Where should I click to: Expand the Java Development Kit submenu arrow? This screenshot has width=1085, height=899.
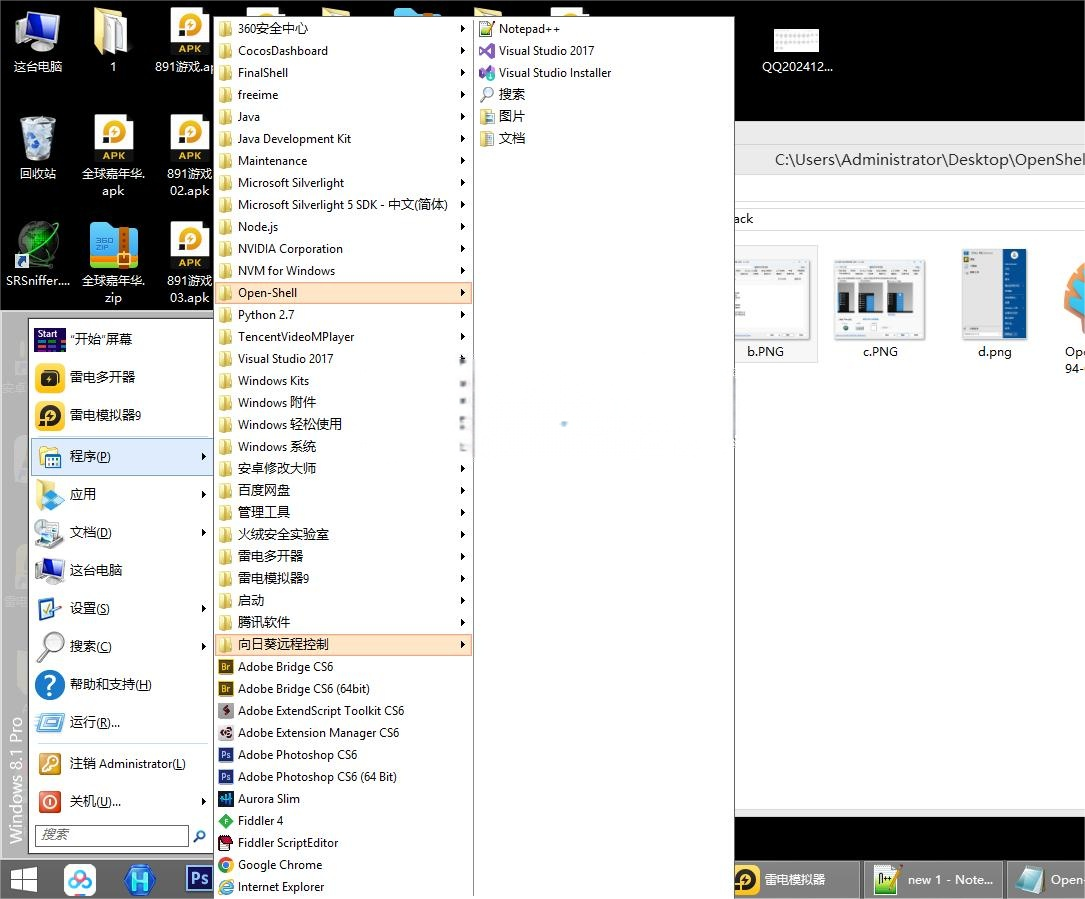pyautogui.click(x=463, y=138)
